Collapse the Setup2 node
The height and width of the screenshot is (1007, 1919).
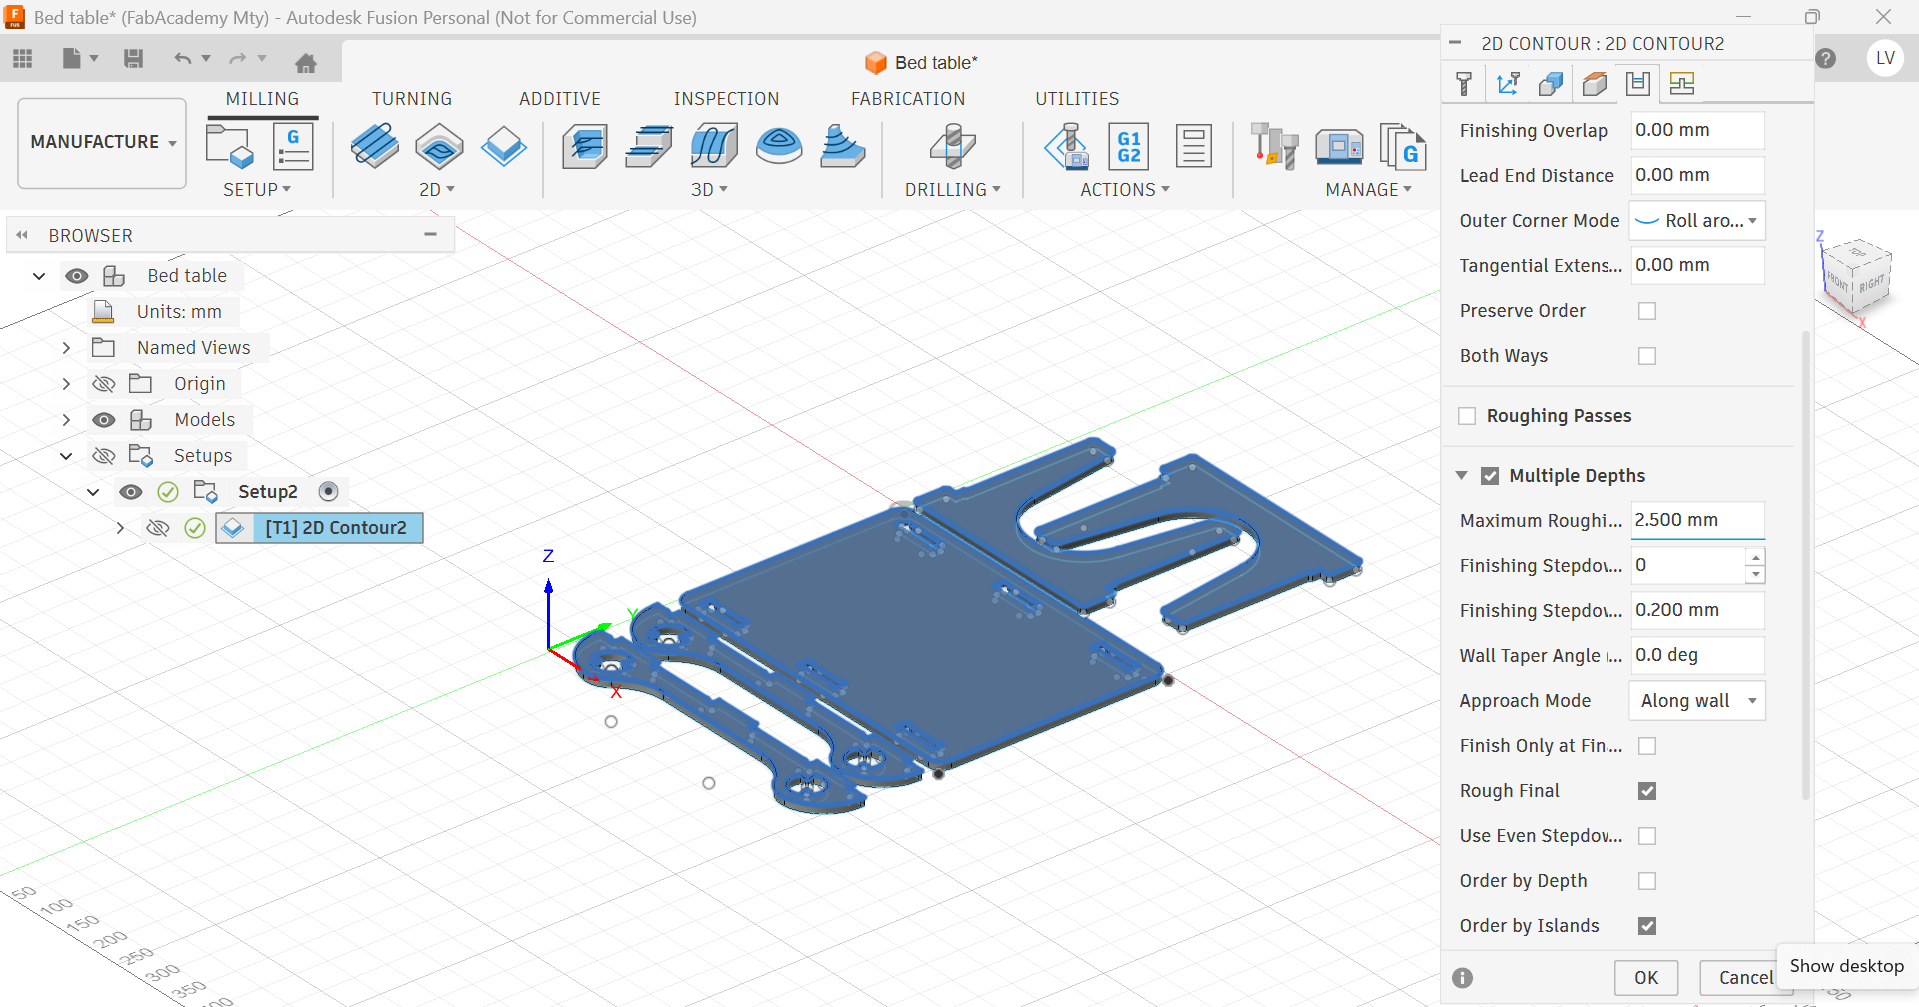(93, 492)
